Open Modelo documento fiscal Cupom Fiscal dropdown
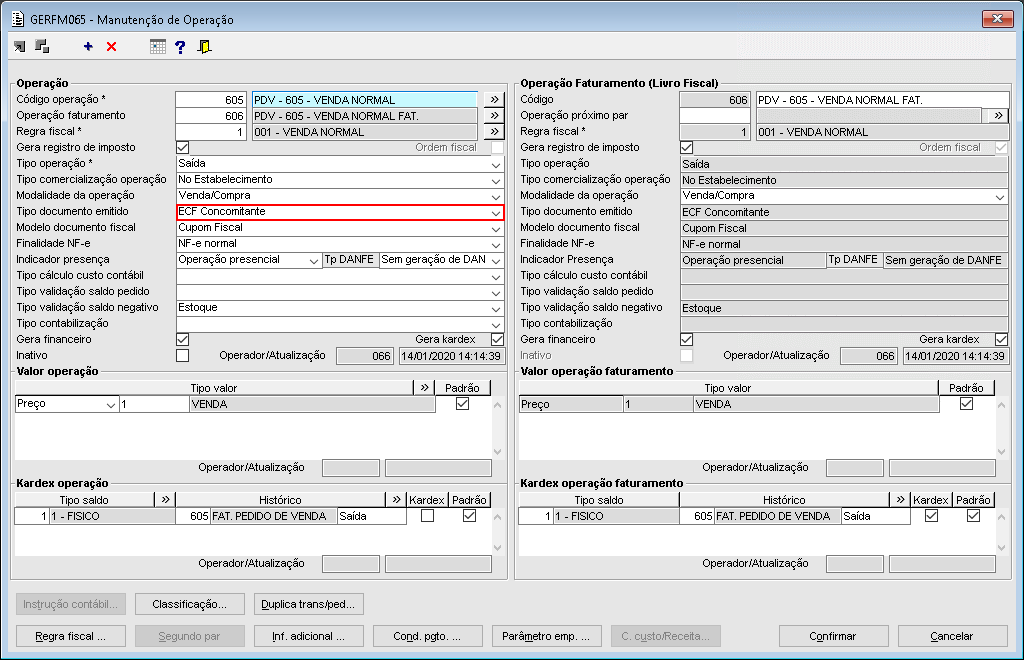1024x660 pixels. click(496, 228)
